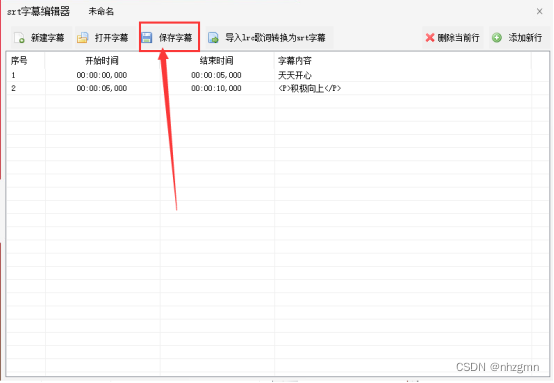
Task: Select the 开始时间 column header
Action: point(102,61)
